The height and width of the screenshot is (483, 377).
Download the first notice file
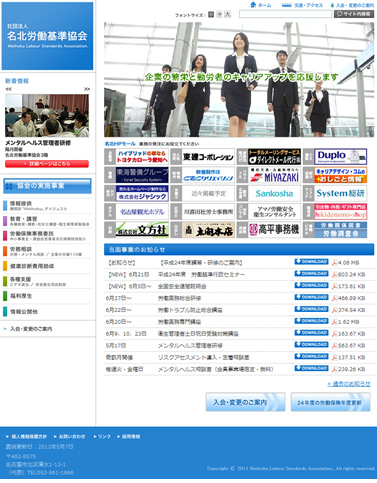pyautogui.click(x=311, y=262)
